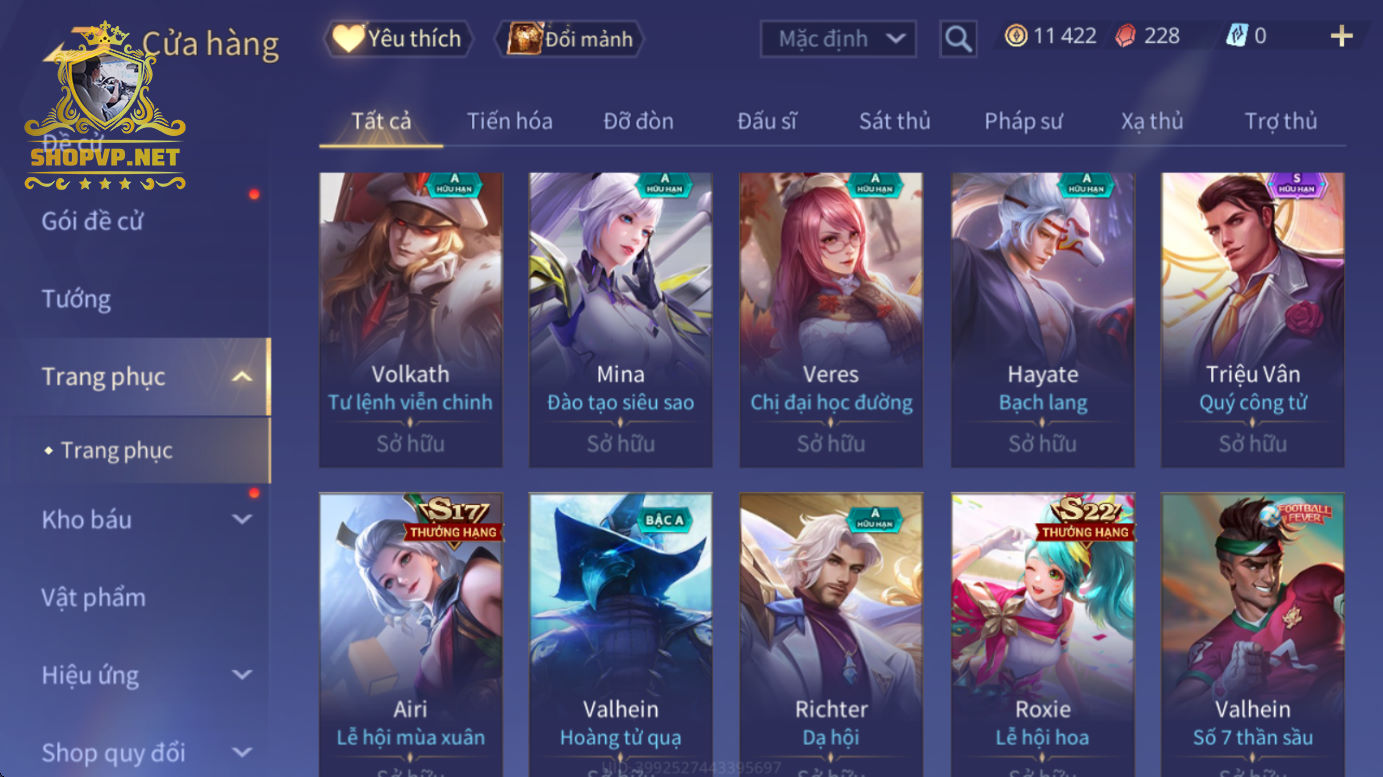
Task: Click the blue voucher ticket icon
Action: click(x=1236, y=37)
